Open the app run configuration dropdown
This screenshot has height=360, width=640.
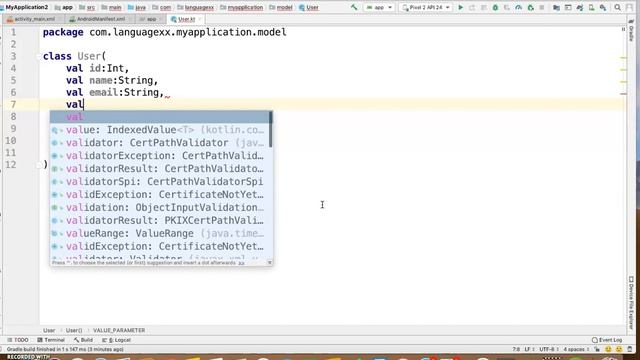(x=379, y=7)
